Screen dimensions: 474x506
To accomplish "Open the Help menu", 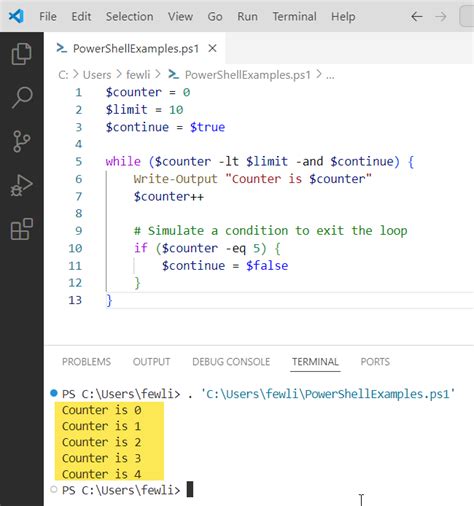I will click(x=343, y=16).
